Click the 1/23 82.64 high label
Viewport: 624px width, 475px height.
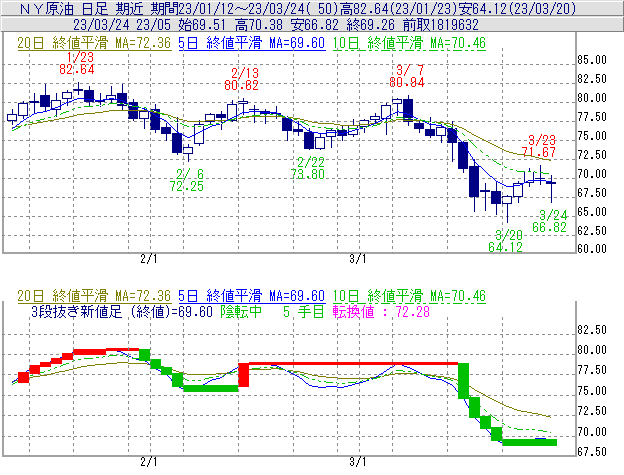(77, 64)
